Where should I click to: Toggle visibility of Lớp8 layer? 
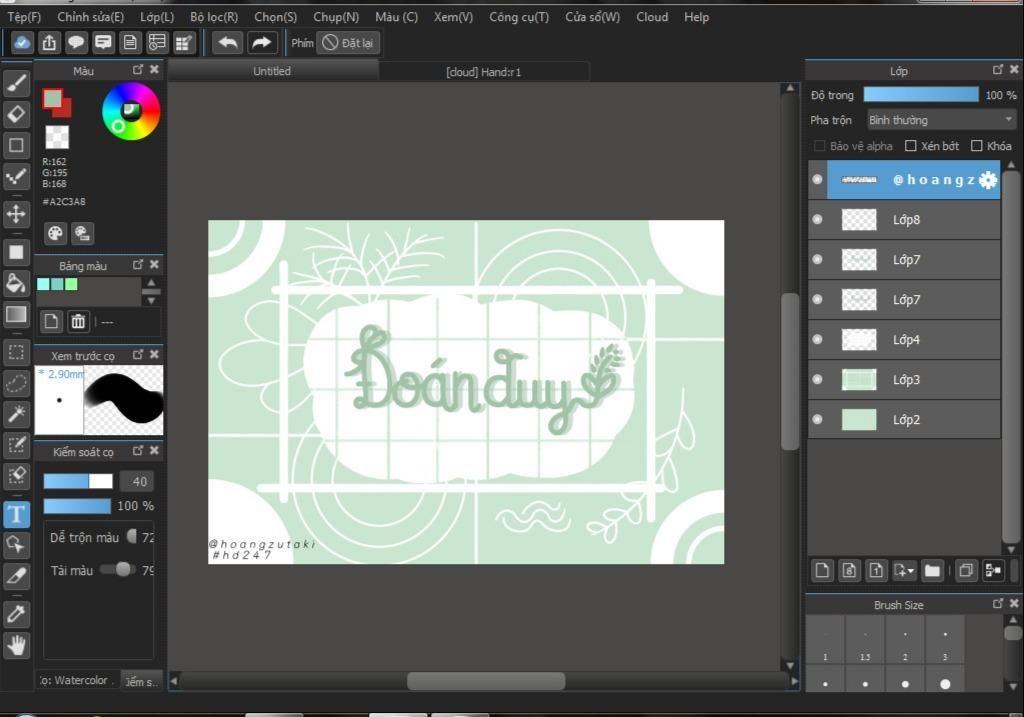817,219
